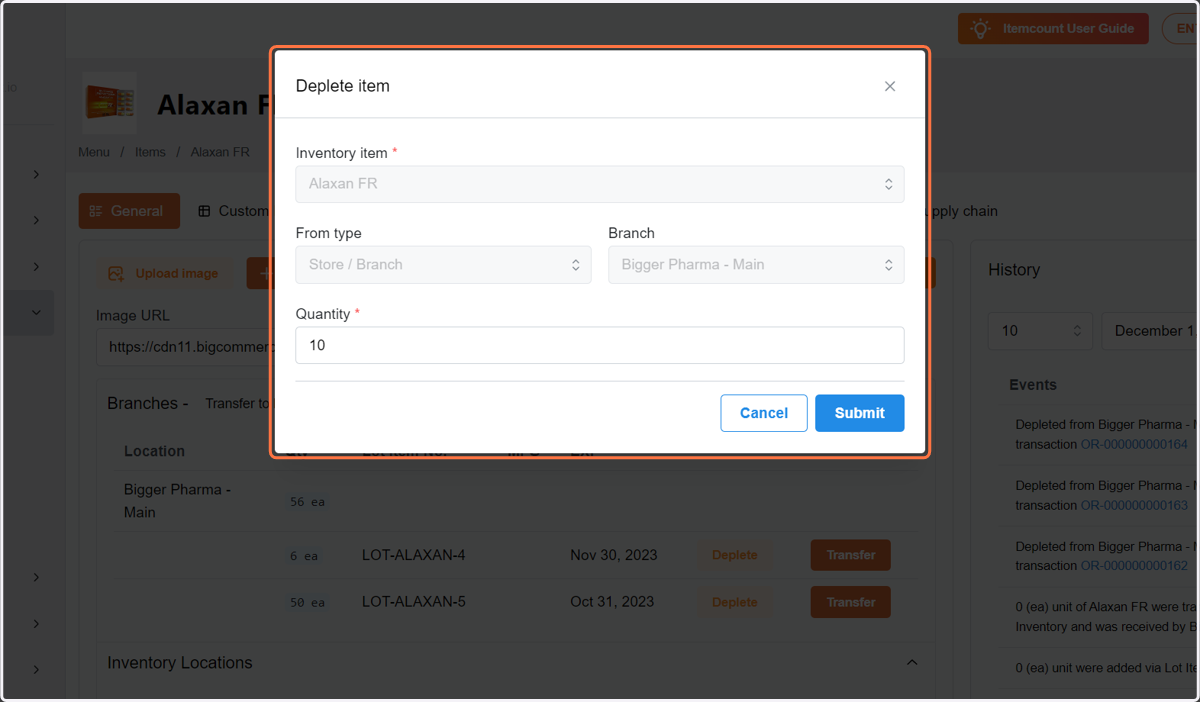Click Alaxan FR breadcrumb
The width and height of the screenshot is (1200, 702).
[x=220, y=152]
